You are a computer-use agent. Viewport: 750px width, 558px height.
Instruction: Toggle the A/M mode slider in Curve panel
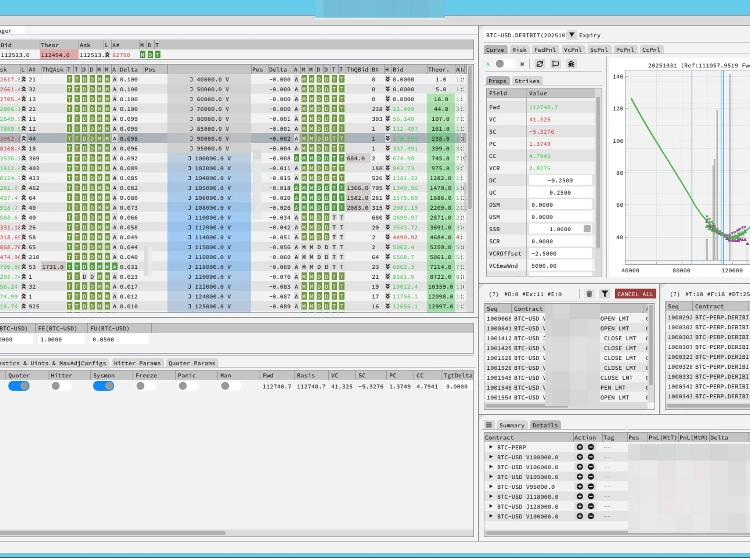(501, 63)
